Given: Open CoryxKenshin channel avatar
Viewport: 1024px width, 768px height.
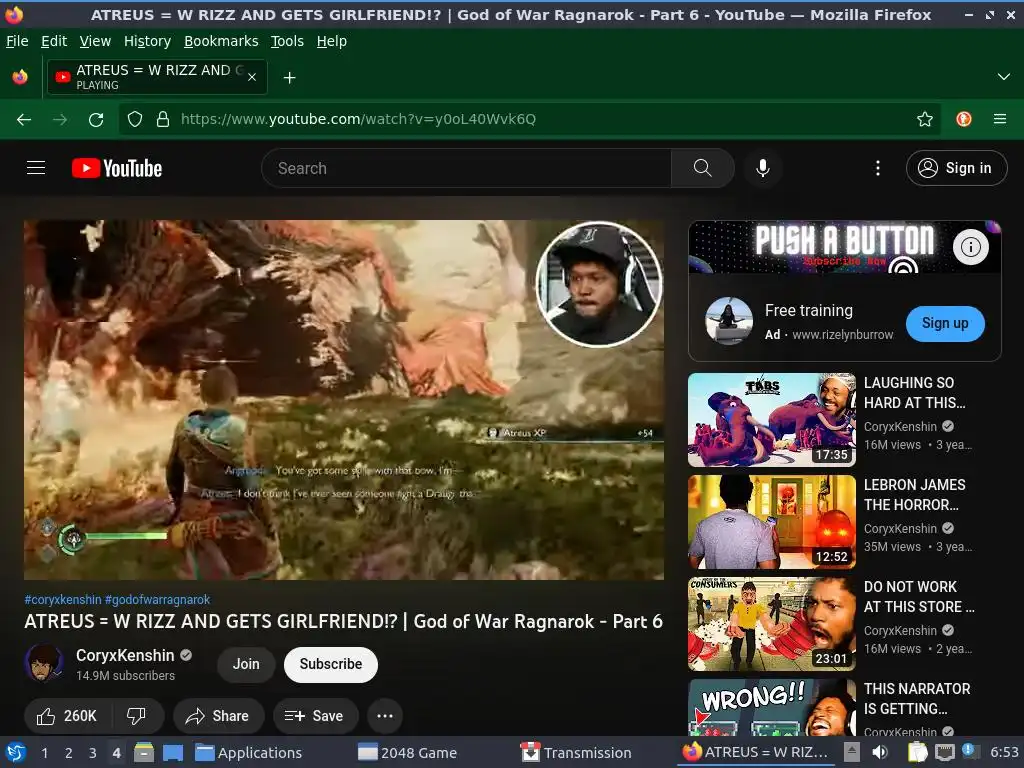Looking at the screenshot, I should pos(44,663).
